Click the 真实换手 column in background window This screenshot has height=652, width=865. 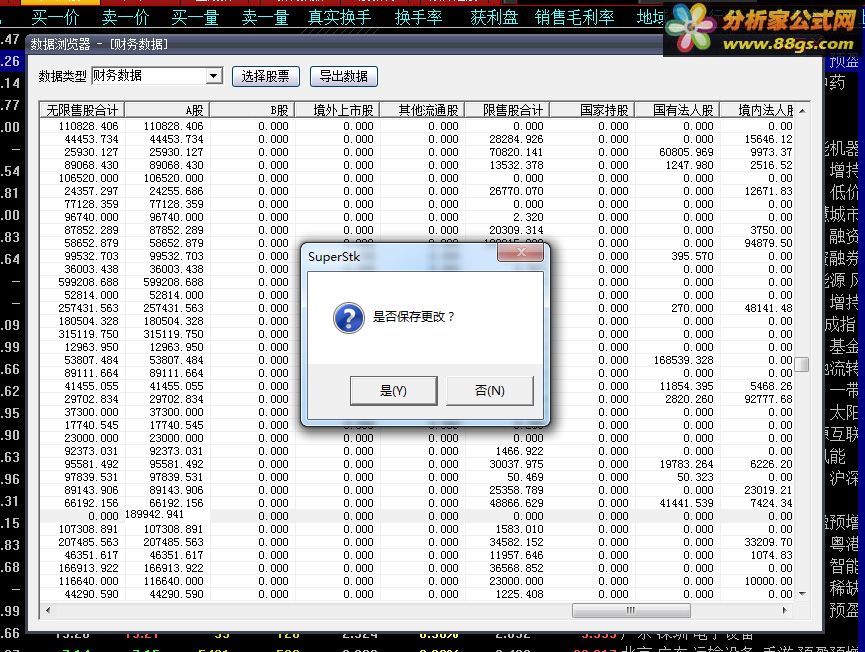tap(339, 18)
